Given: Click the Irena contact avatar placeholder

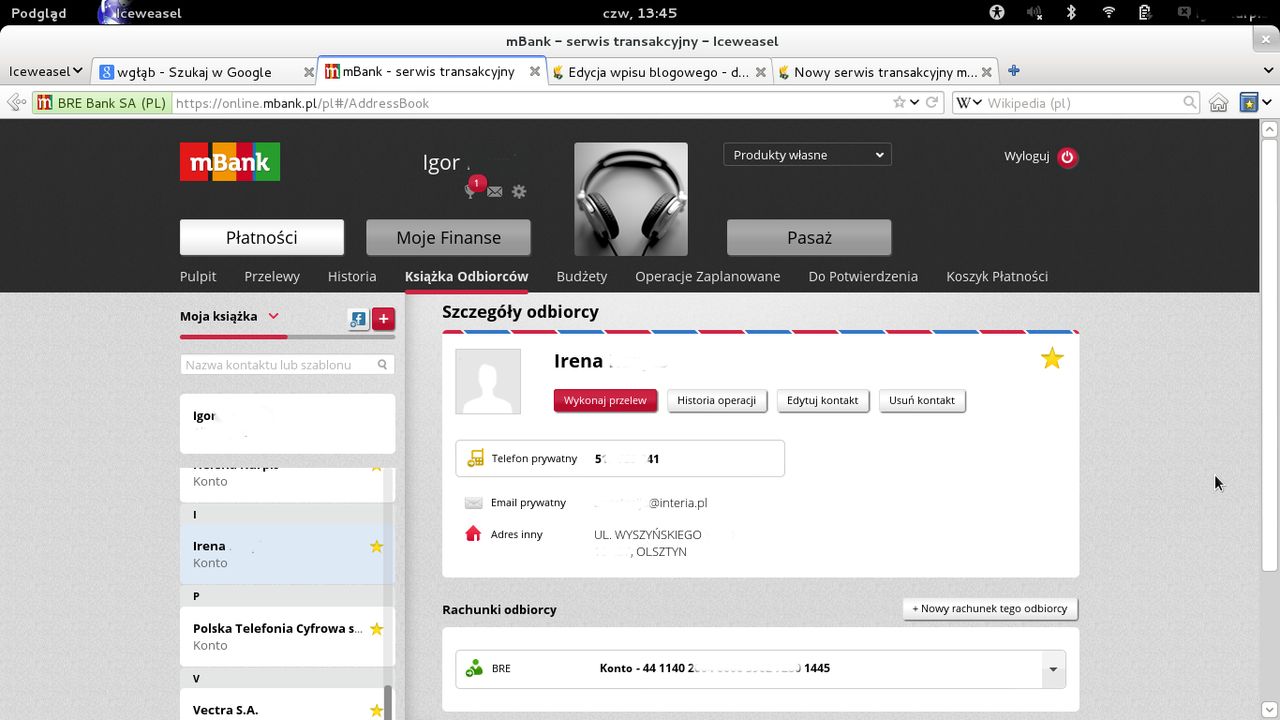Looking at the screenshot, I should pos(488,381).
